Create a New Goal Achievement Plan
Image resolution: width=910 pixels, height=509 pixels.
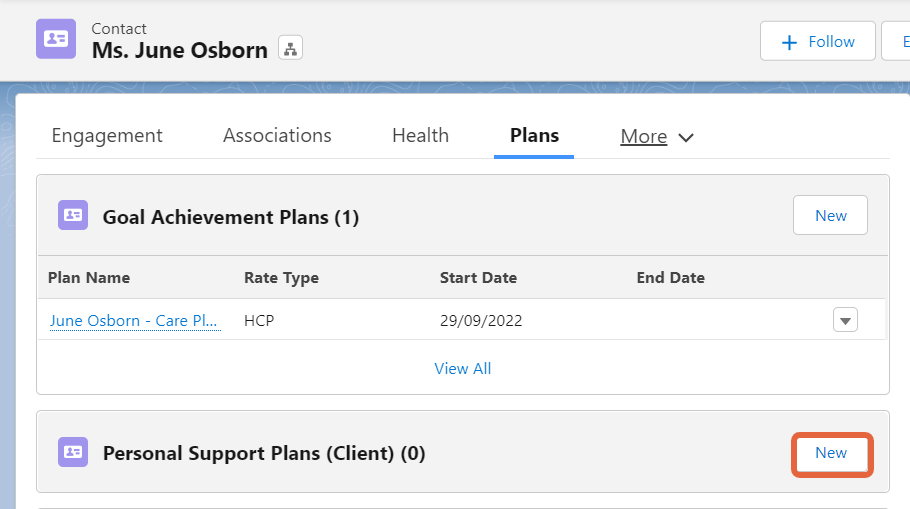[x=830, y=215]
